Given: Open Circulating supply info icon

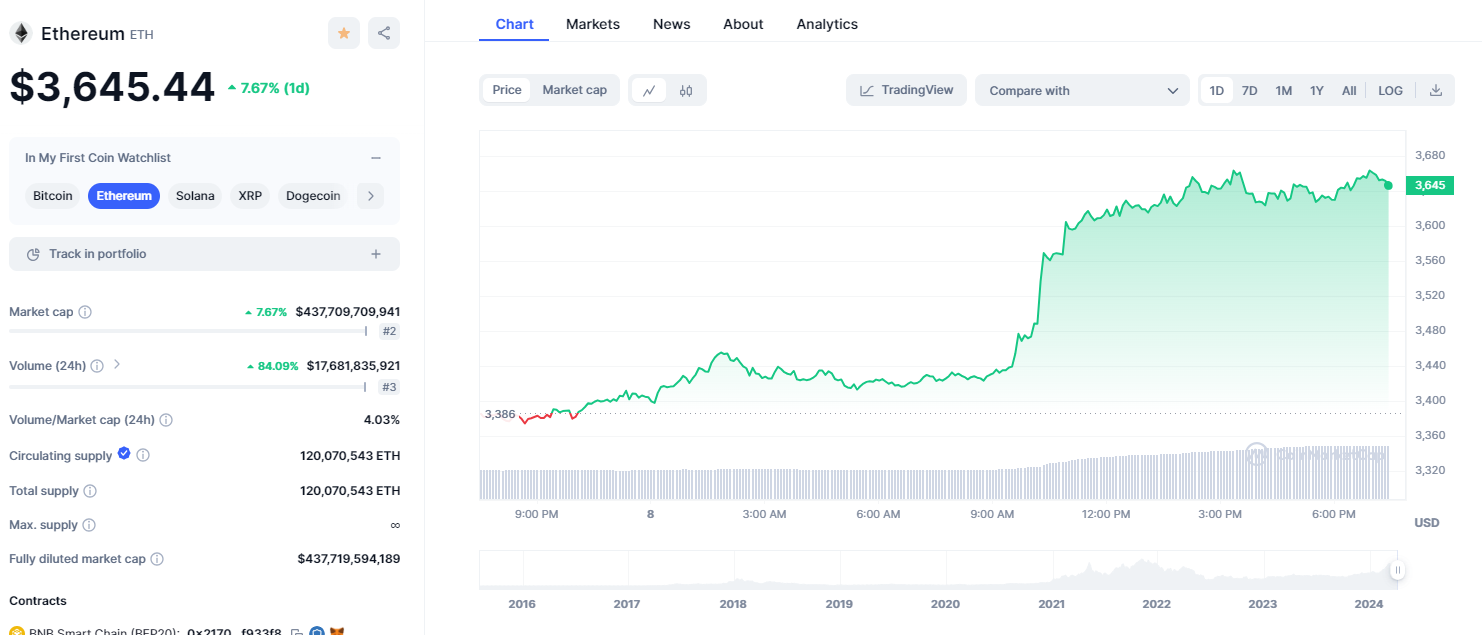Looking at the screenshot, I should 143,455.
